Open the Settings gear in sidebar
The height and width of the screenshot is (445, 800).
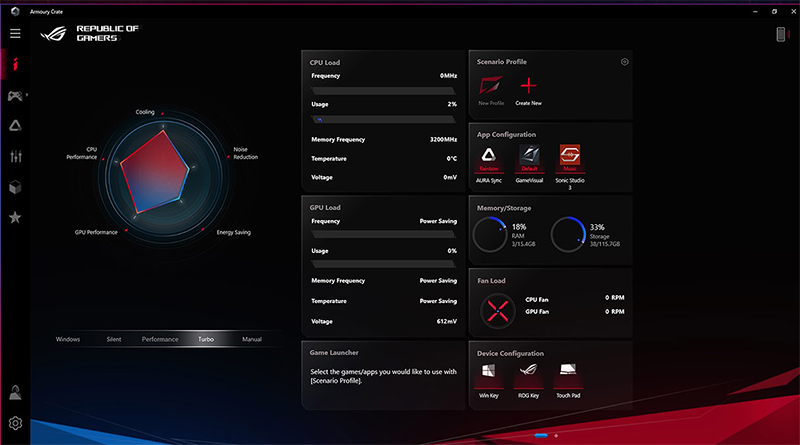[15, 423]
